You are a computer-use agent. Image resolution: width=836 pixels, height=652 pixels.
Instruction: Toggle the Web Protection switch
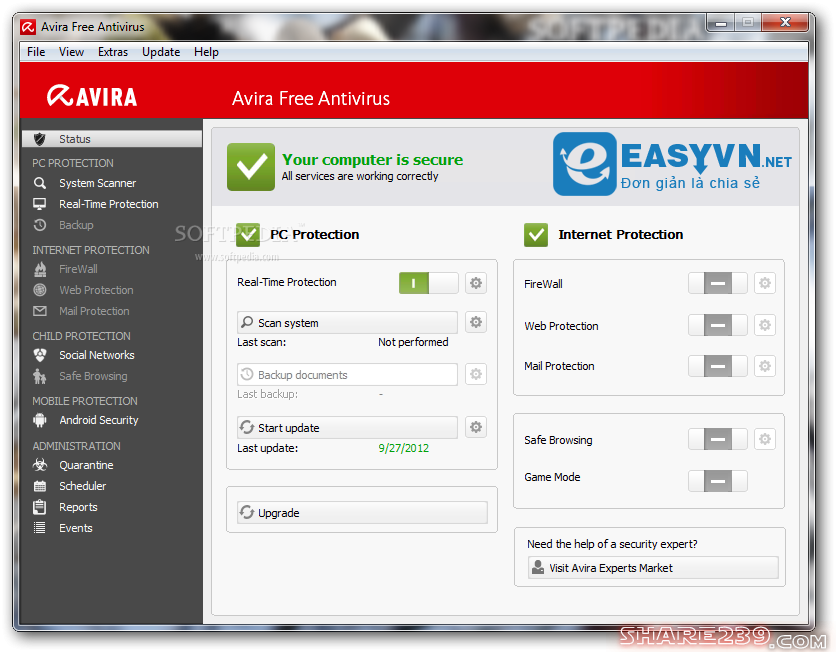(718, 325)
